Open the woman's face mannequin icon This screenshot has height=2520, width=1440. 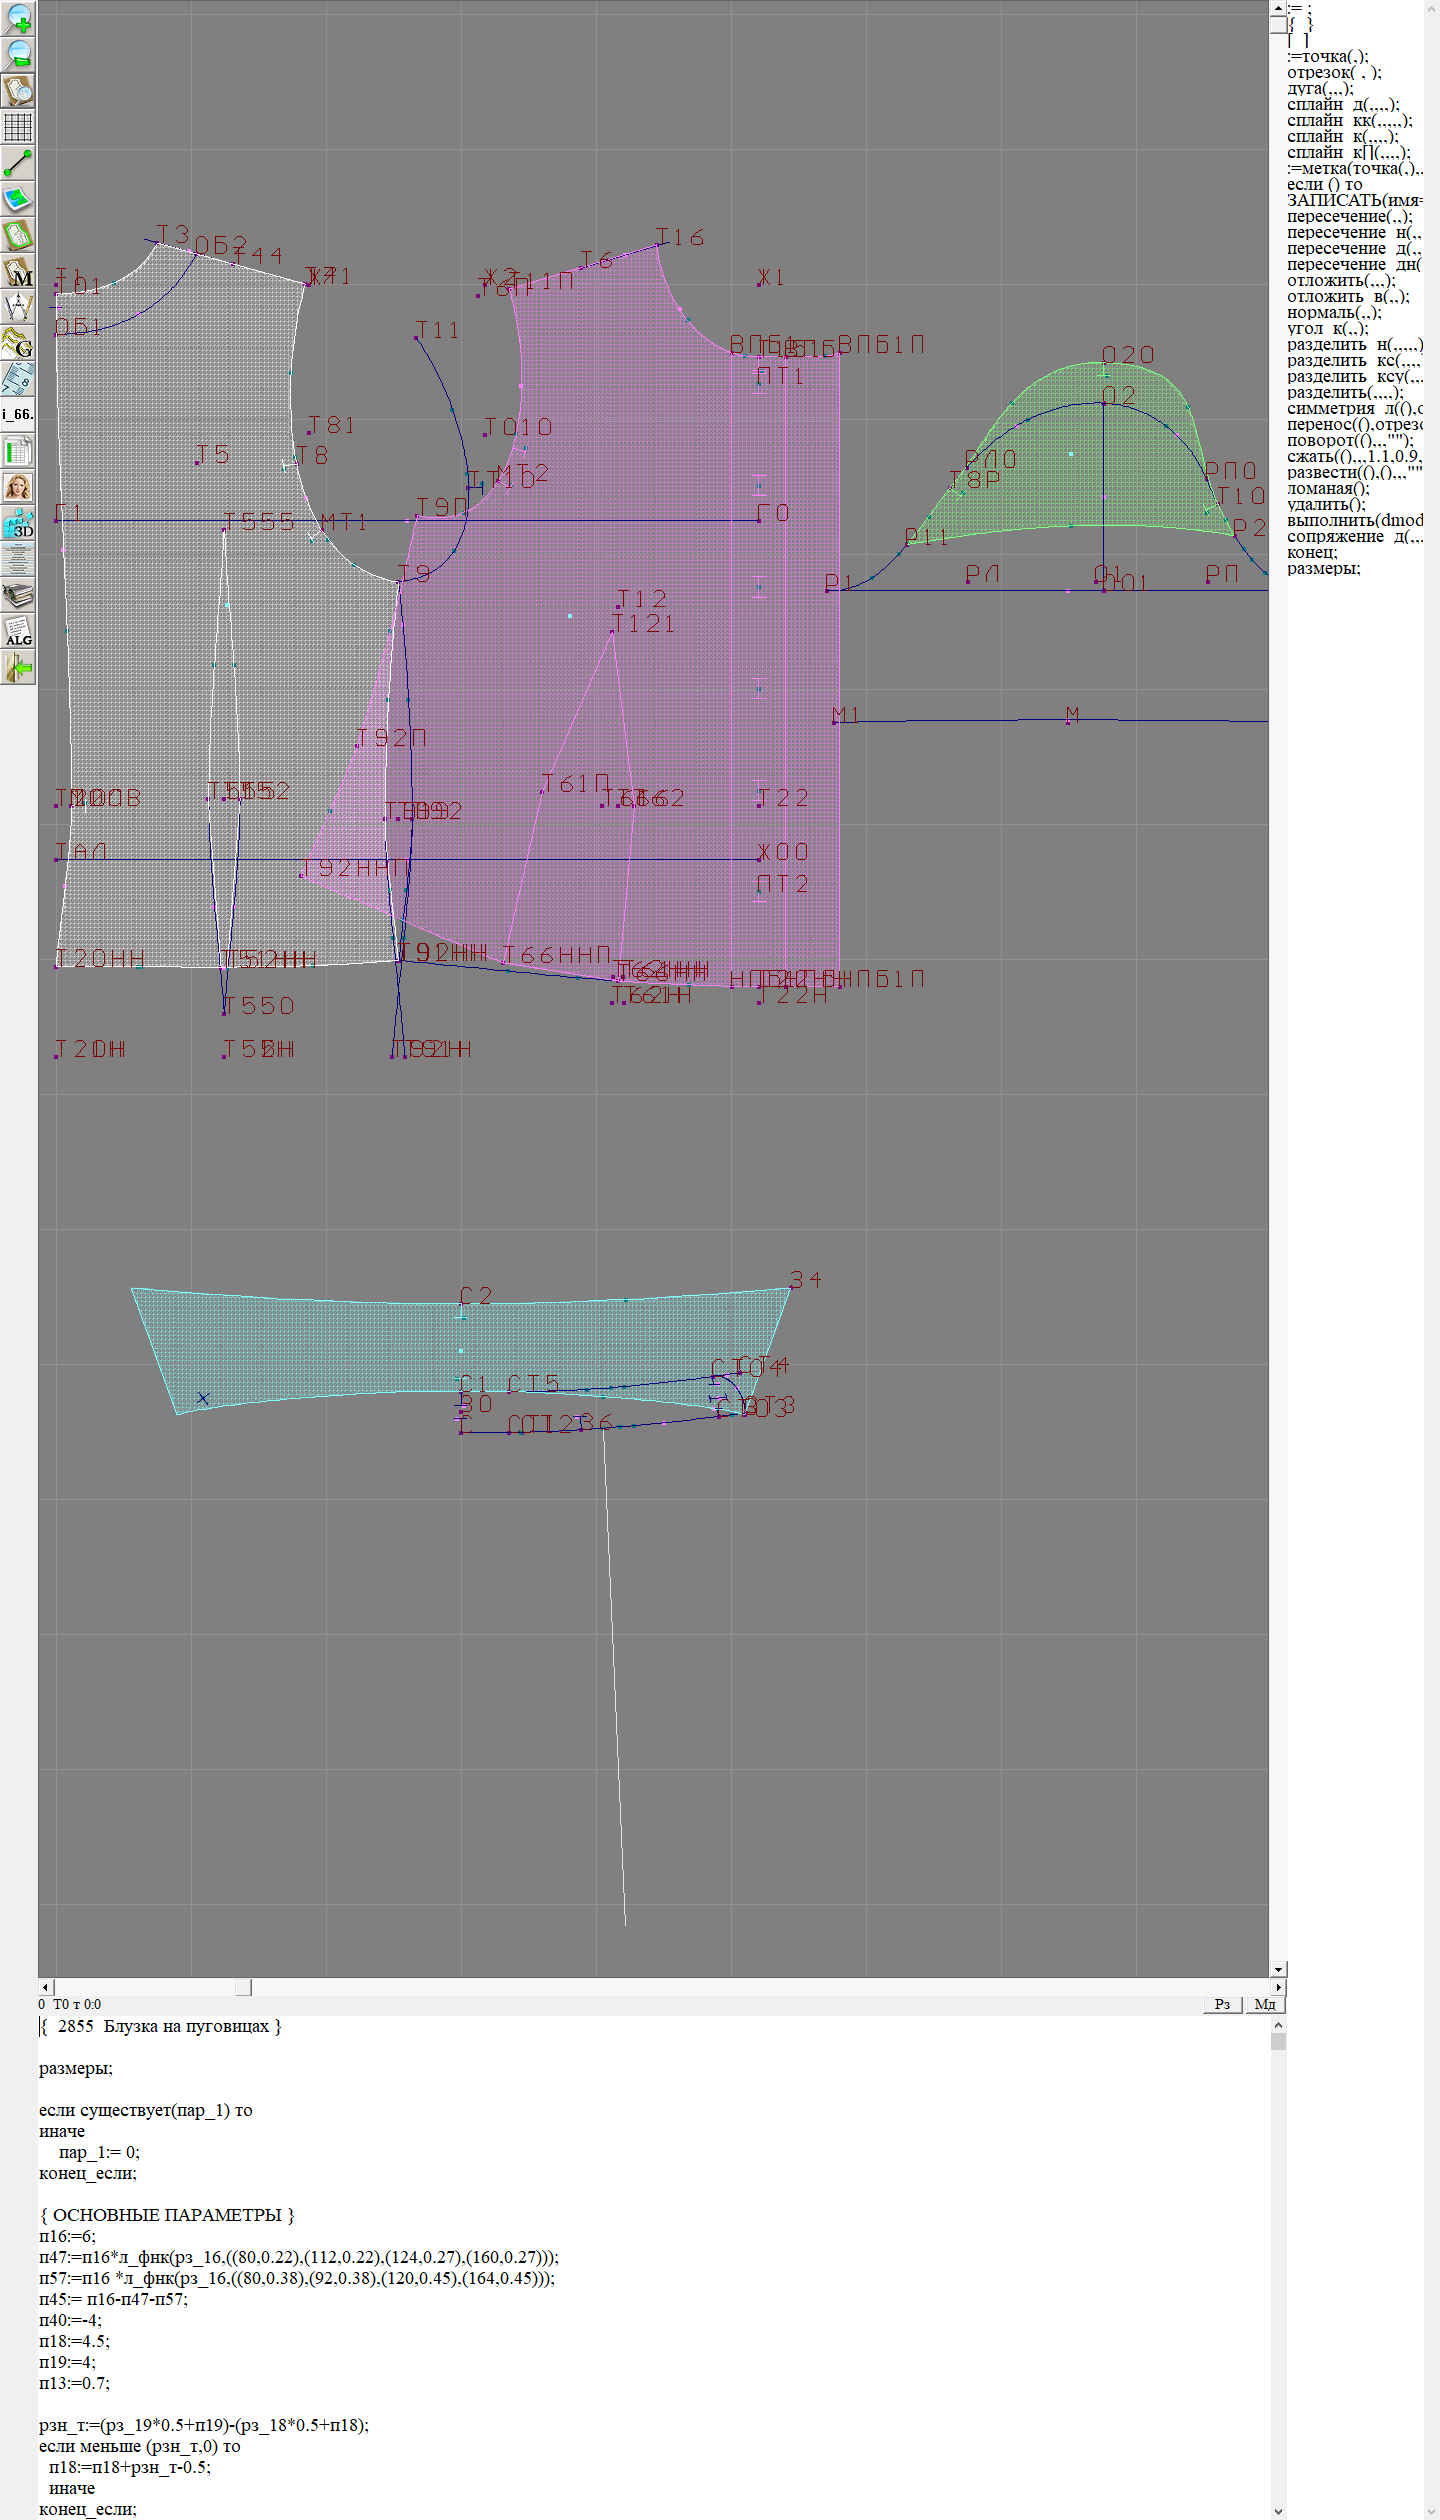tap(18, 487)
